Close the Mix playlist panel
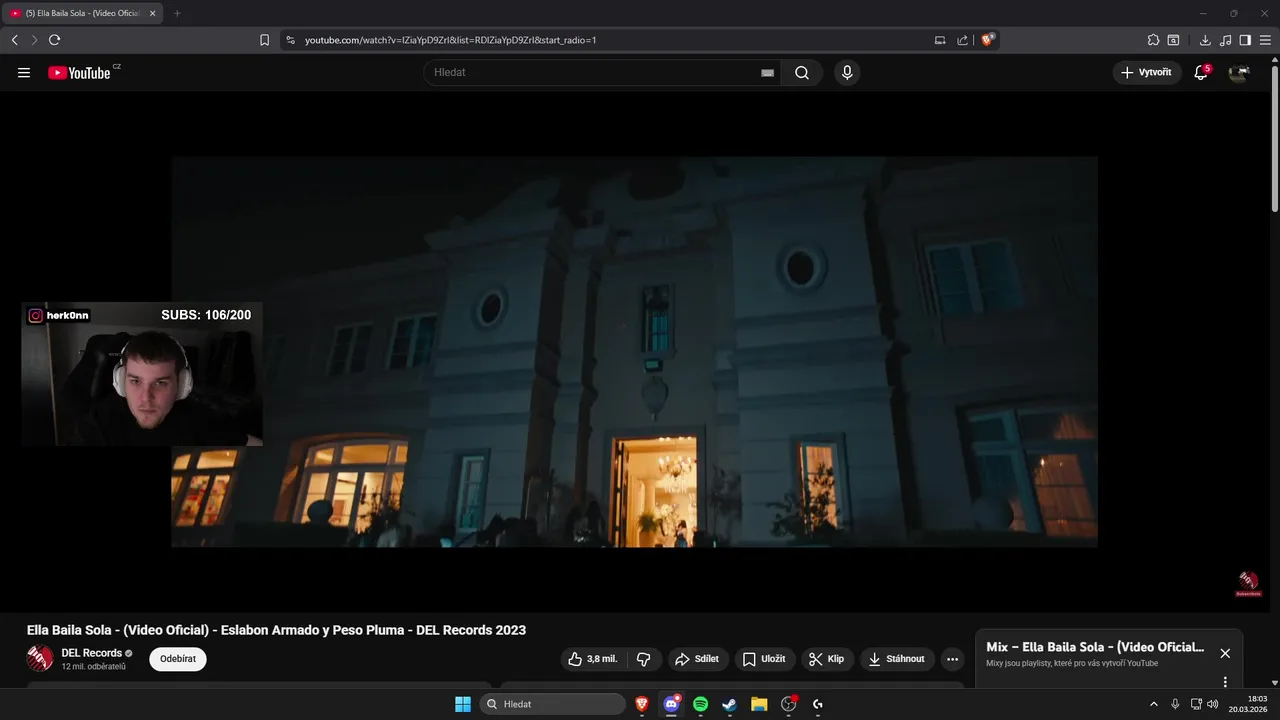This screenshot has width=1280, height=720. (1225, 653)
